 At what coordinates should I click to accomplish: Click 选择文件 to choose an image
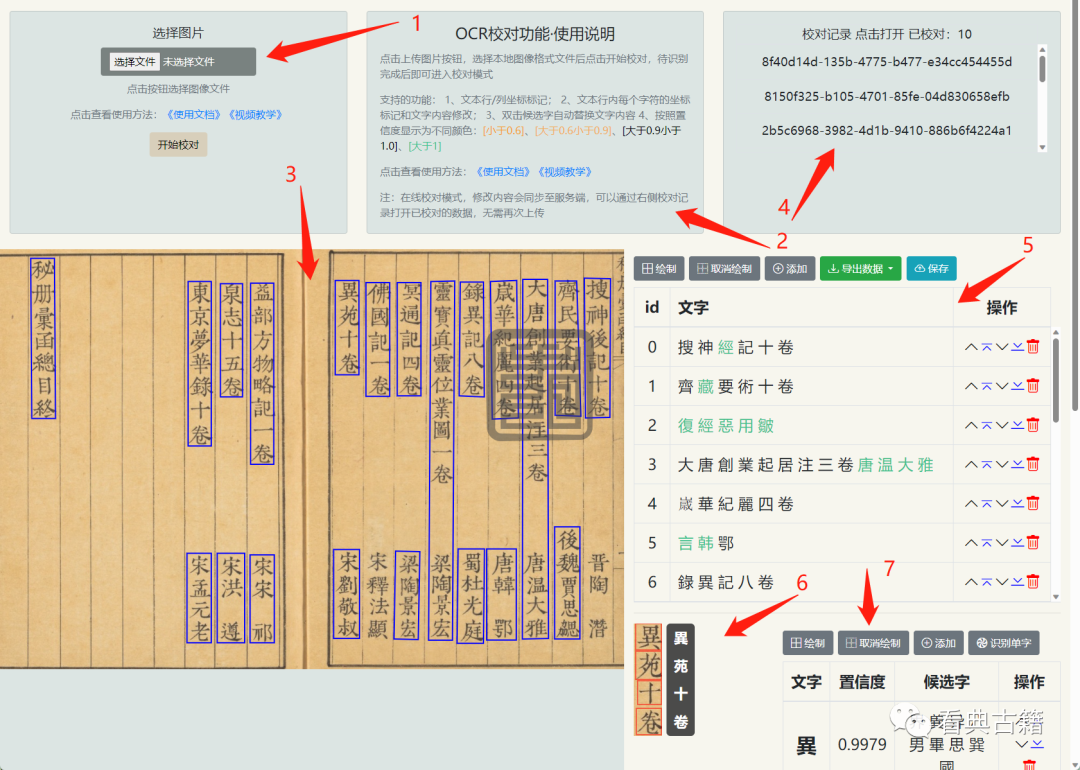point(134,62)
